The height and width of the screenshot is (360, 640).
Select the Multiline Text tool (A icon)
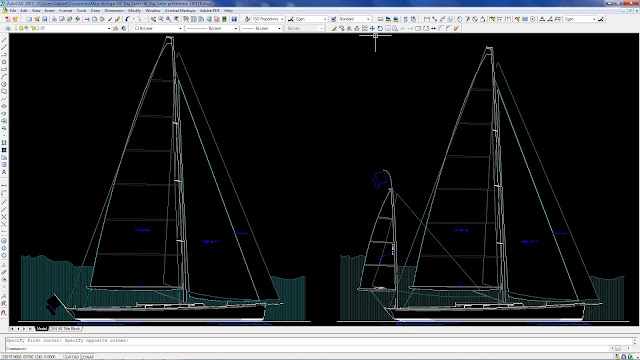(4, 172)
